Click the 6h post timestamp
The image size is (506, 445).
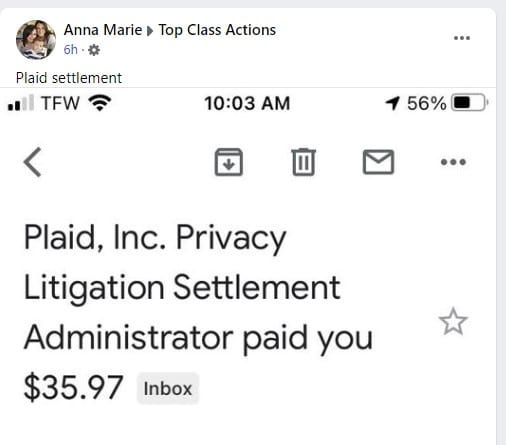[70, 50]
